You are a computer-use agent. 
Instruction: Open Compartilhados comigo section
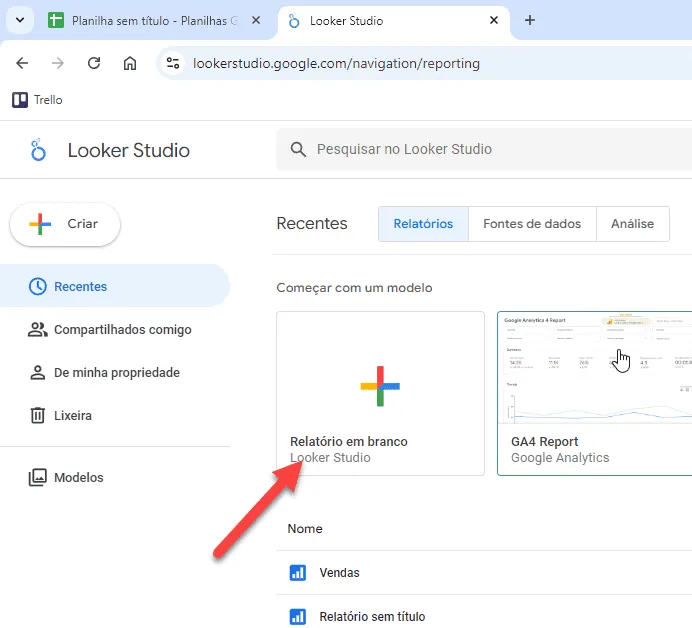tap(115, 329)
